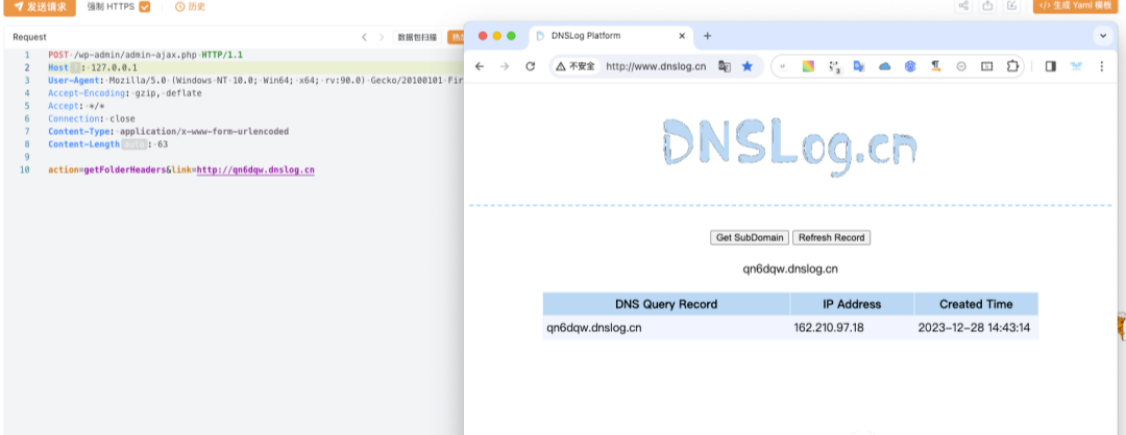Click the DNS Query Record column header
1126x435 pixels.
[x=666, y=304]
